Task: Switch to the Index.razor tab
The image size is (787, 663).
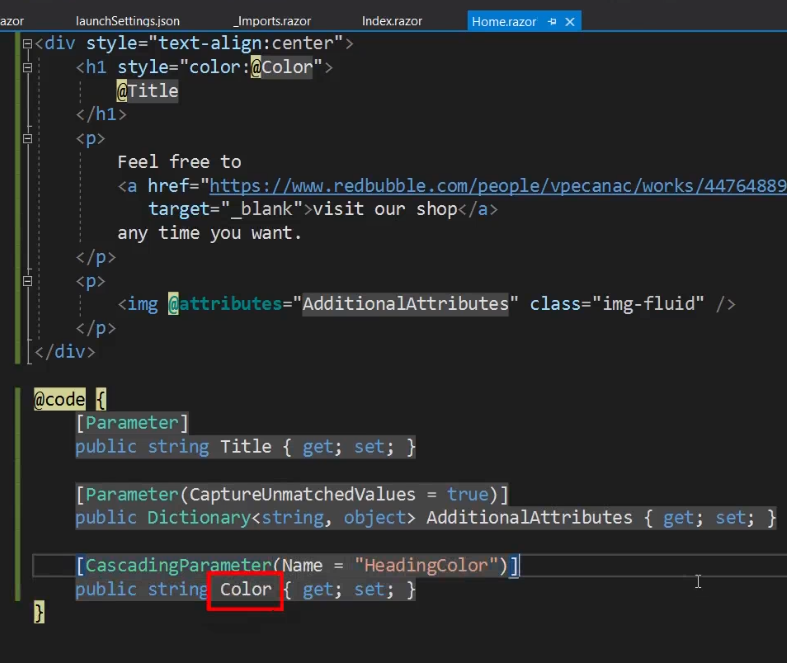Action: 392,21
